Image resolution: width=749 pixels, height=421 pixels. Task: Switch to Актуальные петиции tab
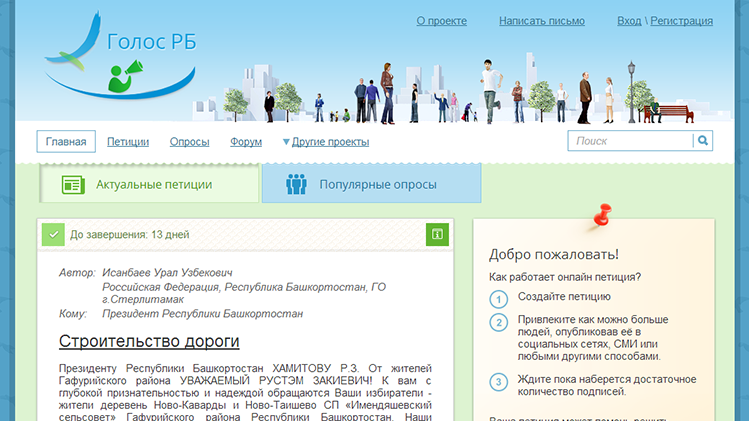149,184
